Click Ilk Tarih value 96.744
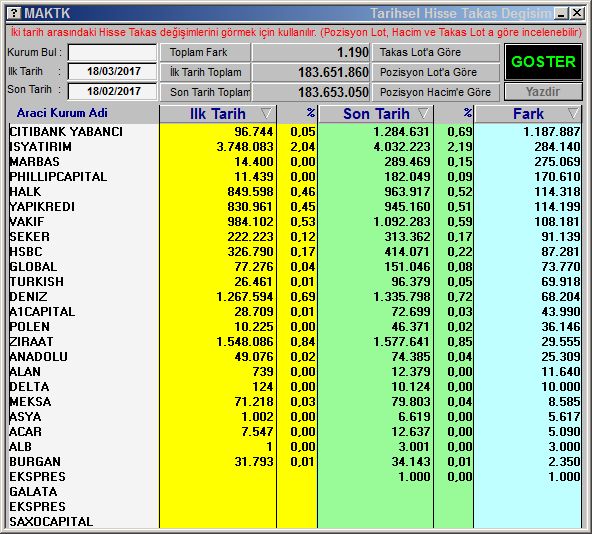592x534 pixels. coord(253,131)
